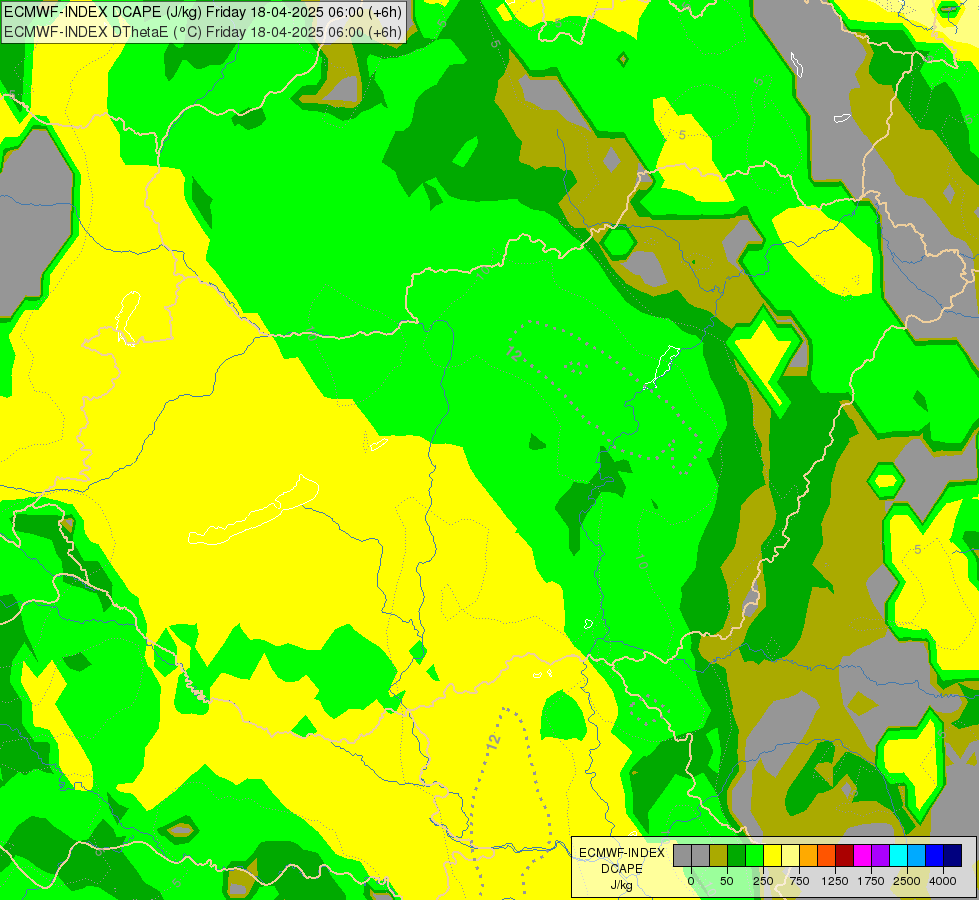Pick the pale yellow legend swatch
979x900 pixels.
tap(790, 855)
